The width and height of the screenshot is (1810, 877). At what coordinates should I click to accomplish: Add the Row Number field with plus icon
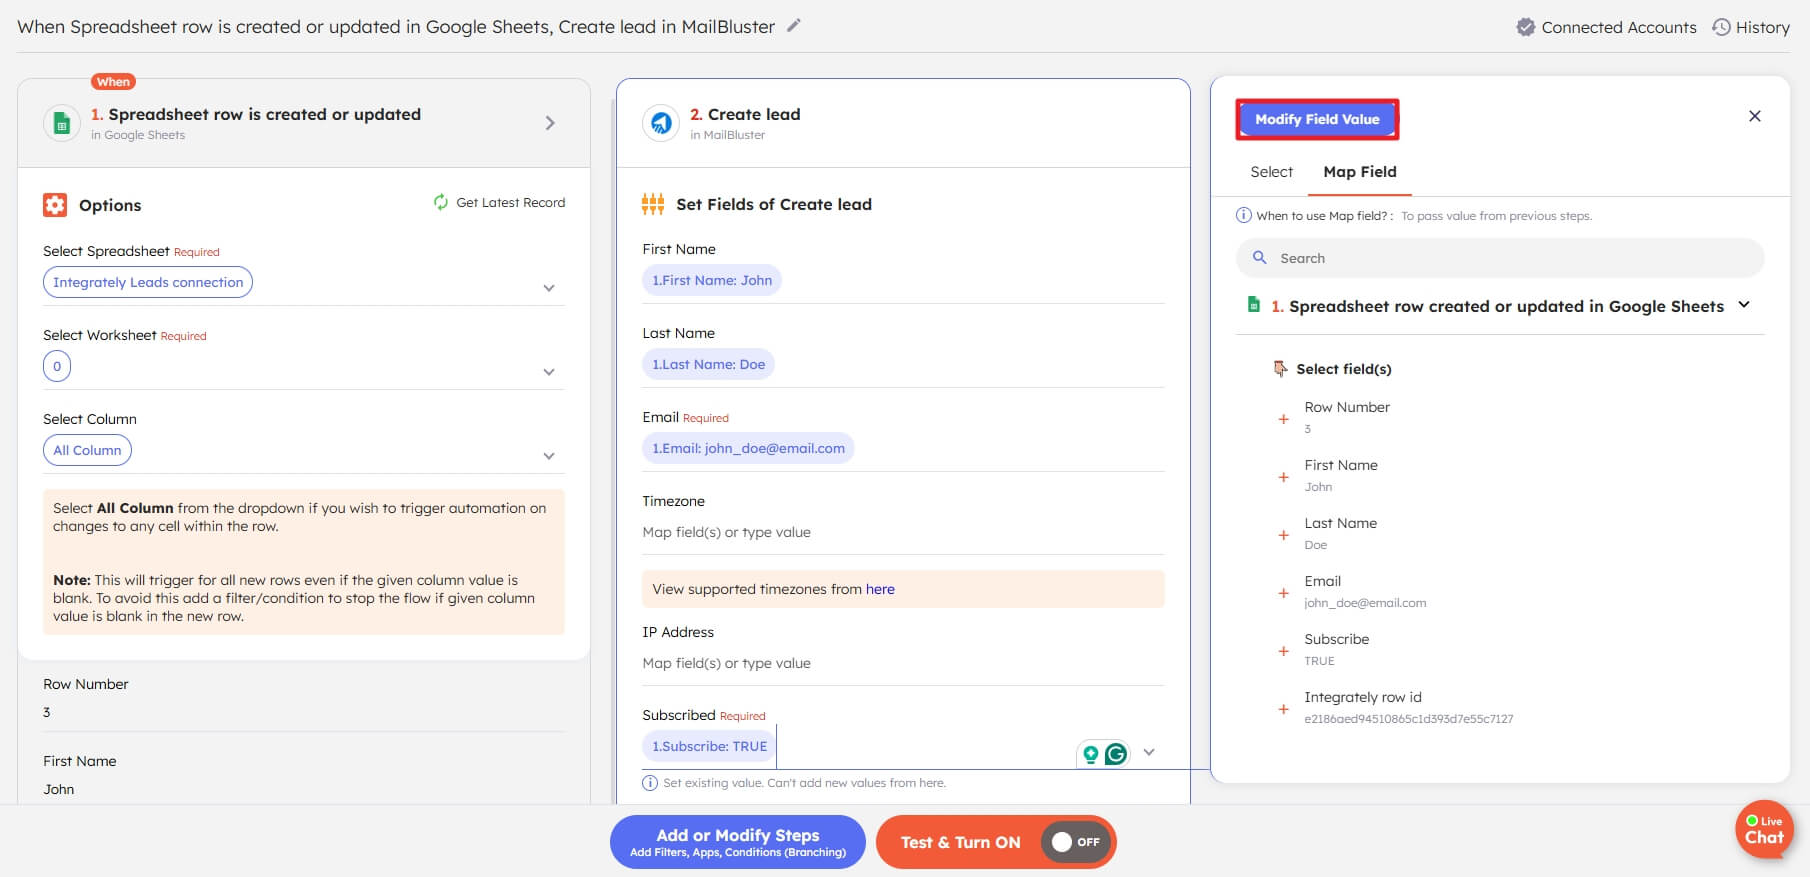(1283, 419)
